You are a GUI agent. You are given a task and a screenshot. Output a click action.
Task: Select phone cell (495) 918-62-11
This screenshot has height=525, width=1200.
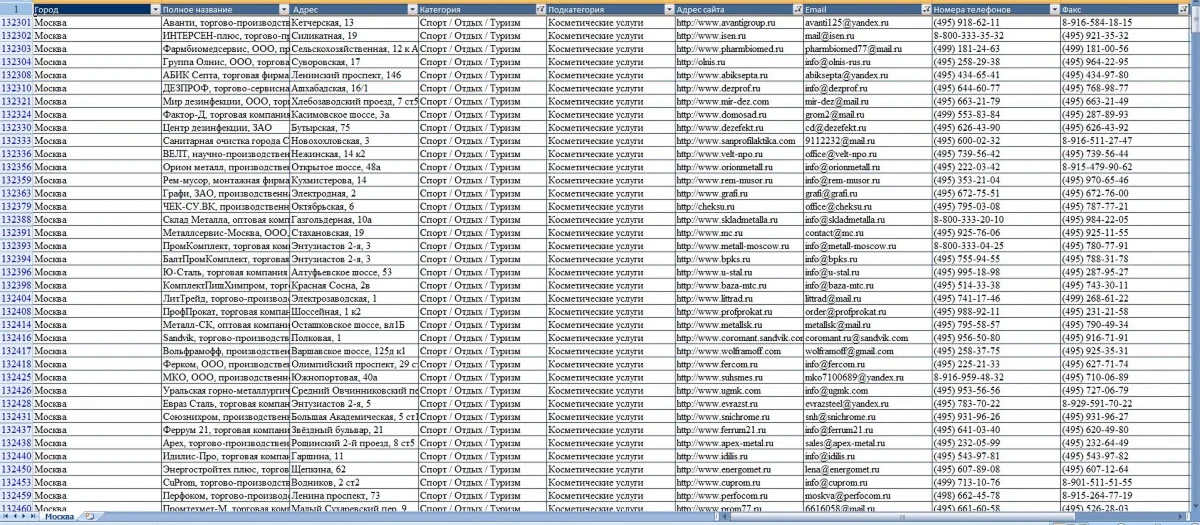(996, 22)
